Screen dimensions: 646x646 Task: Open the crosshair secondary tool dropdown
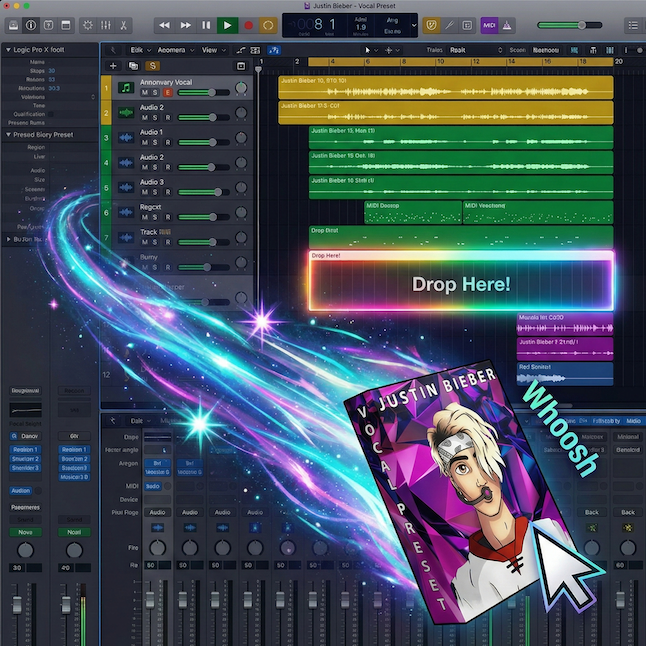[391, 50]
